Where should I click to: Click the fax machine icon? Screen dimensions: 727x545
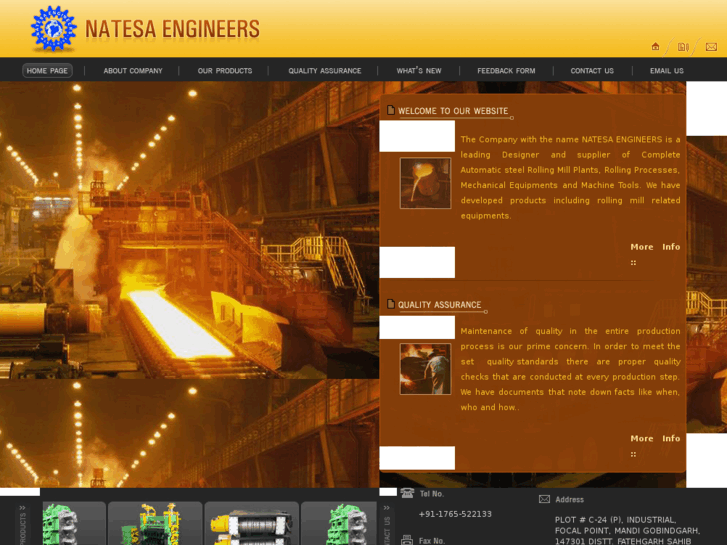click(407, 540)
